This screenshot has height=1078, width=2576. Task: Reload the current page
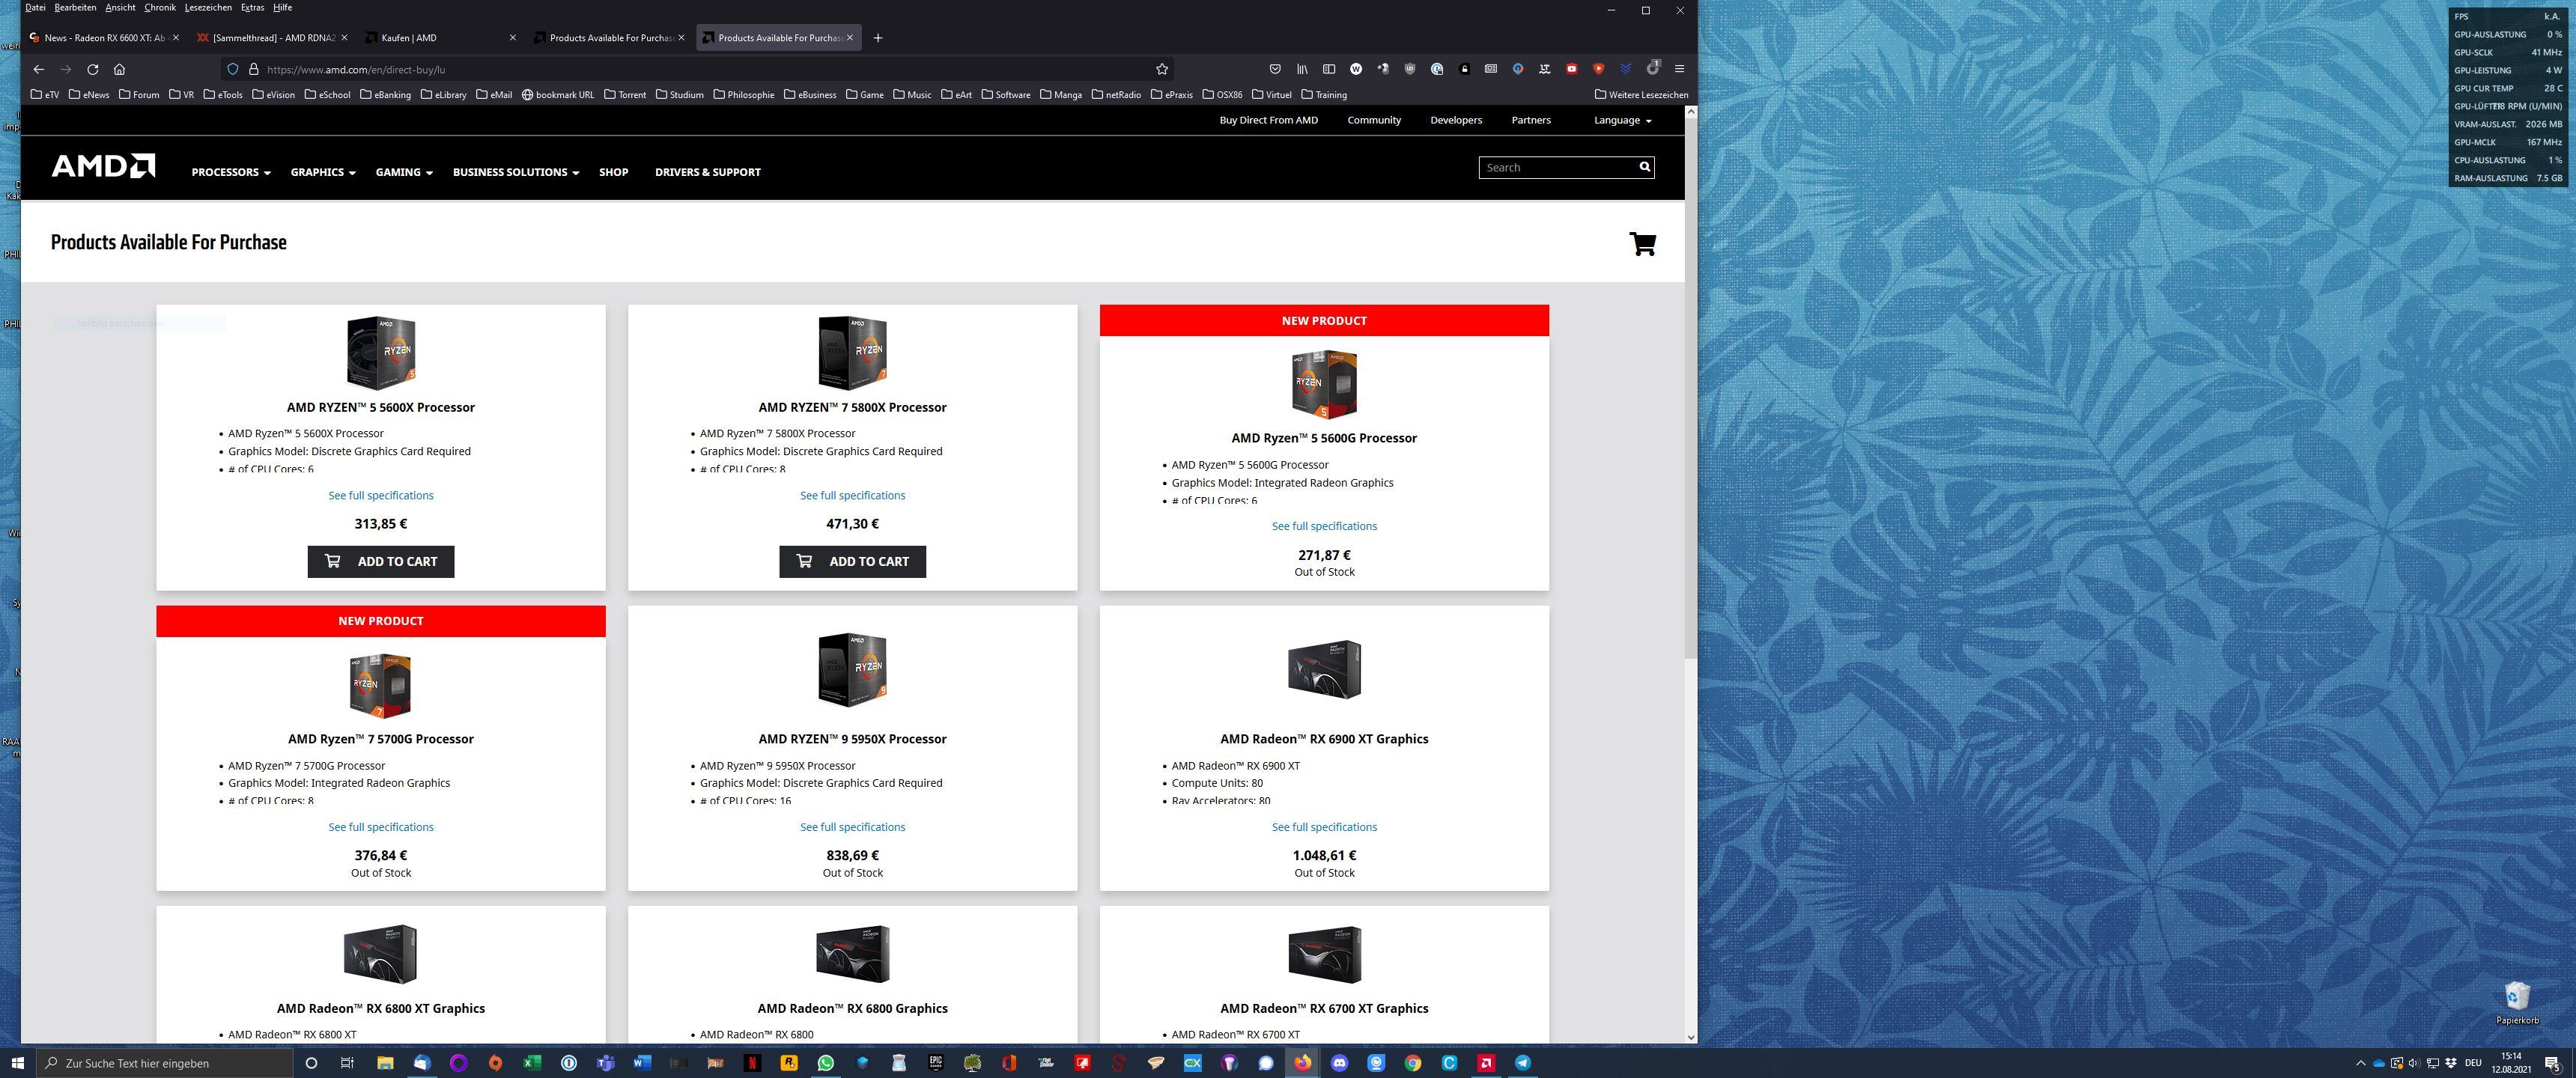[x=92, y=69]
